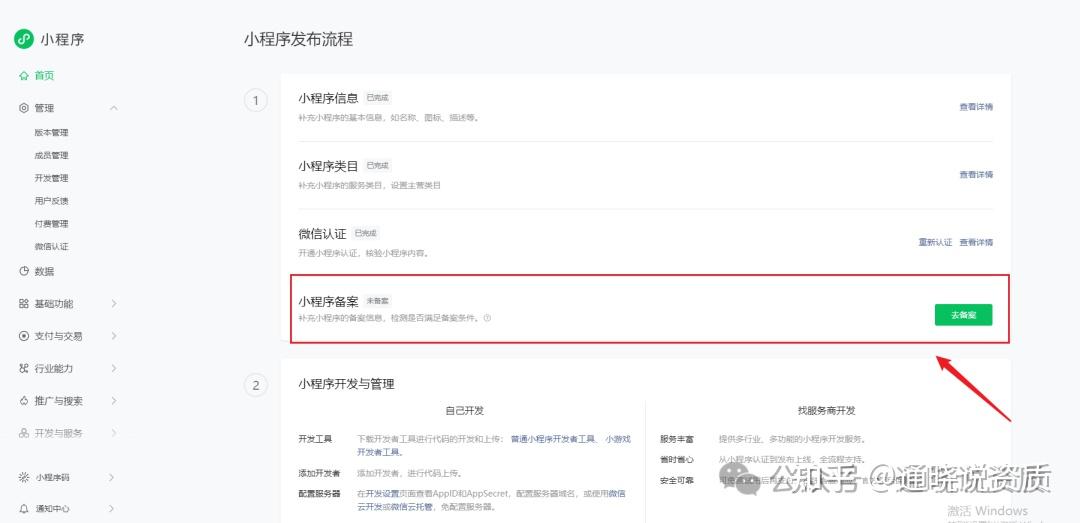Screen dimensions: 1080x523
Task: Click the green 小程序 logo icon
Action: (23, 39)
